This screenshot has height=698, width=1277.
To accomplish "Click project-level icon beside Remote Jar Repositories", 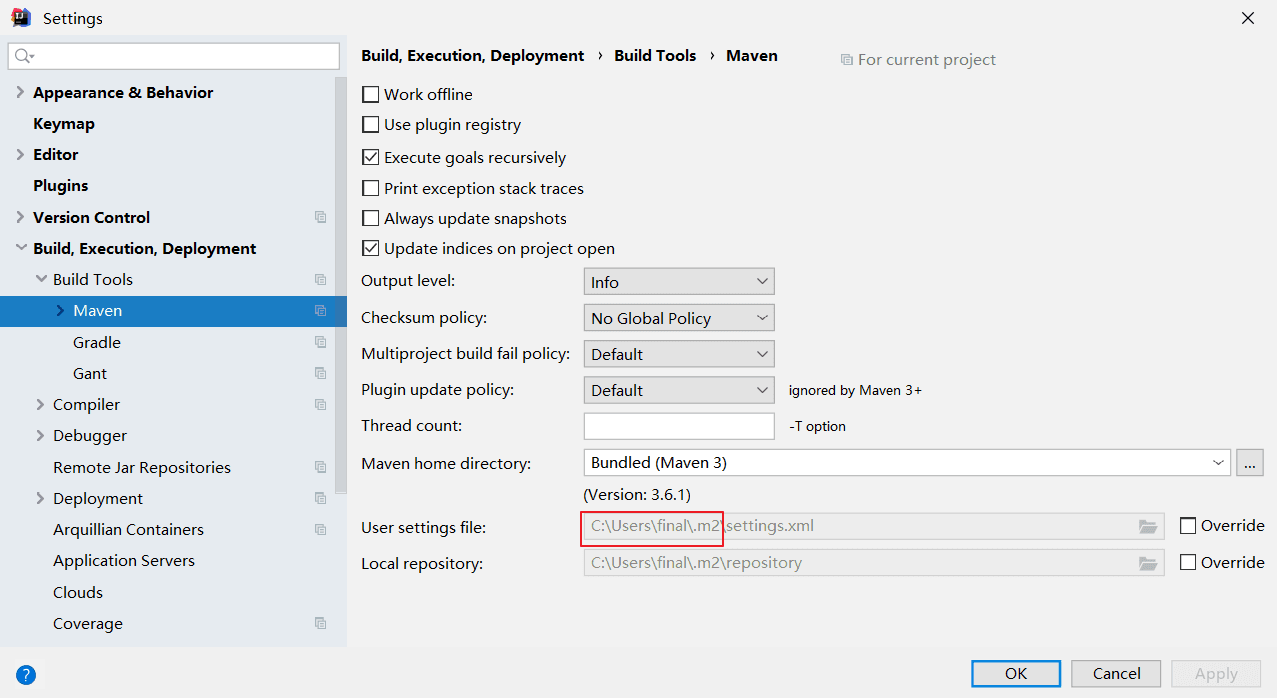I will pos(320,467).
